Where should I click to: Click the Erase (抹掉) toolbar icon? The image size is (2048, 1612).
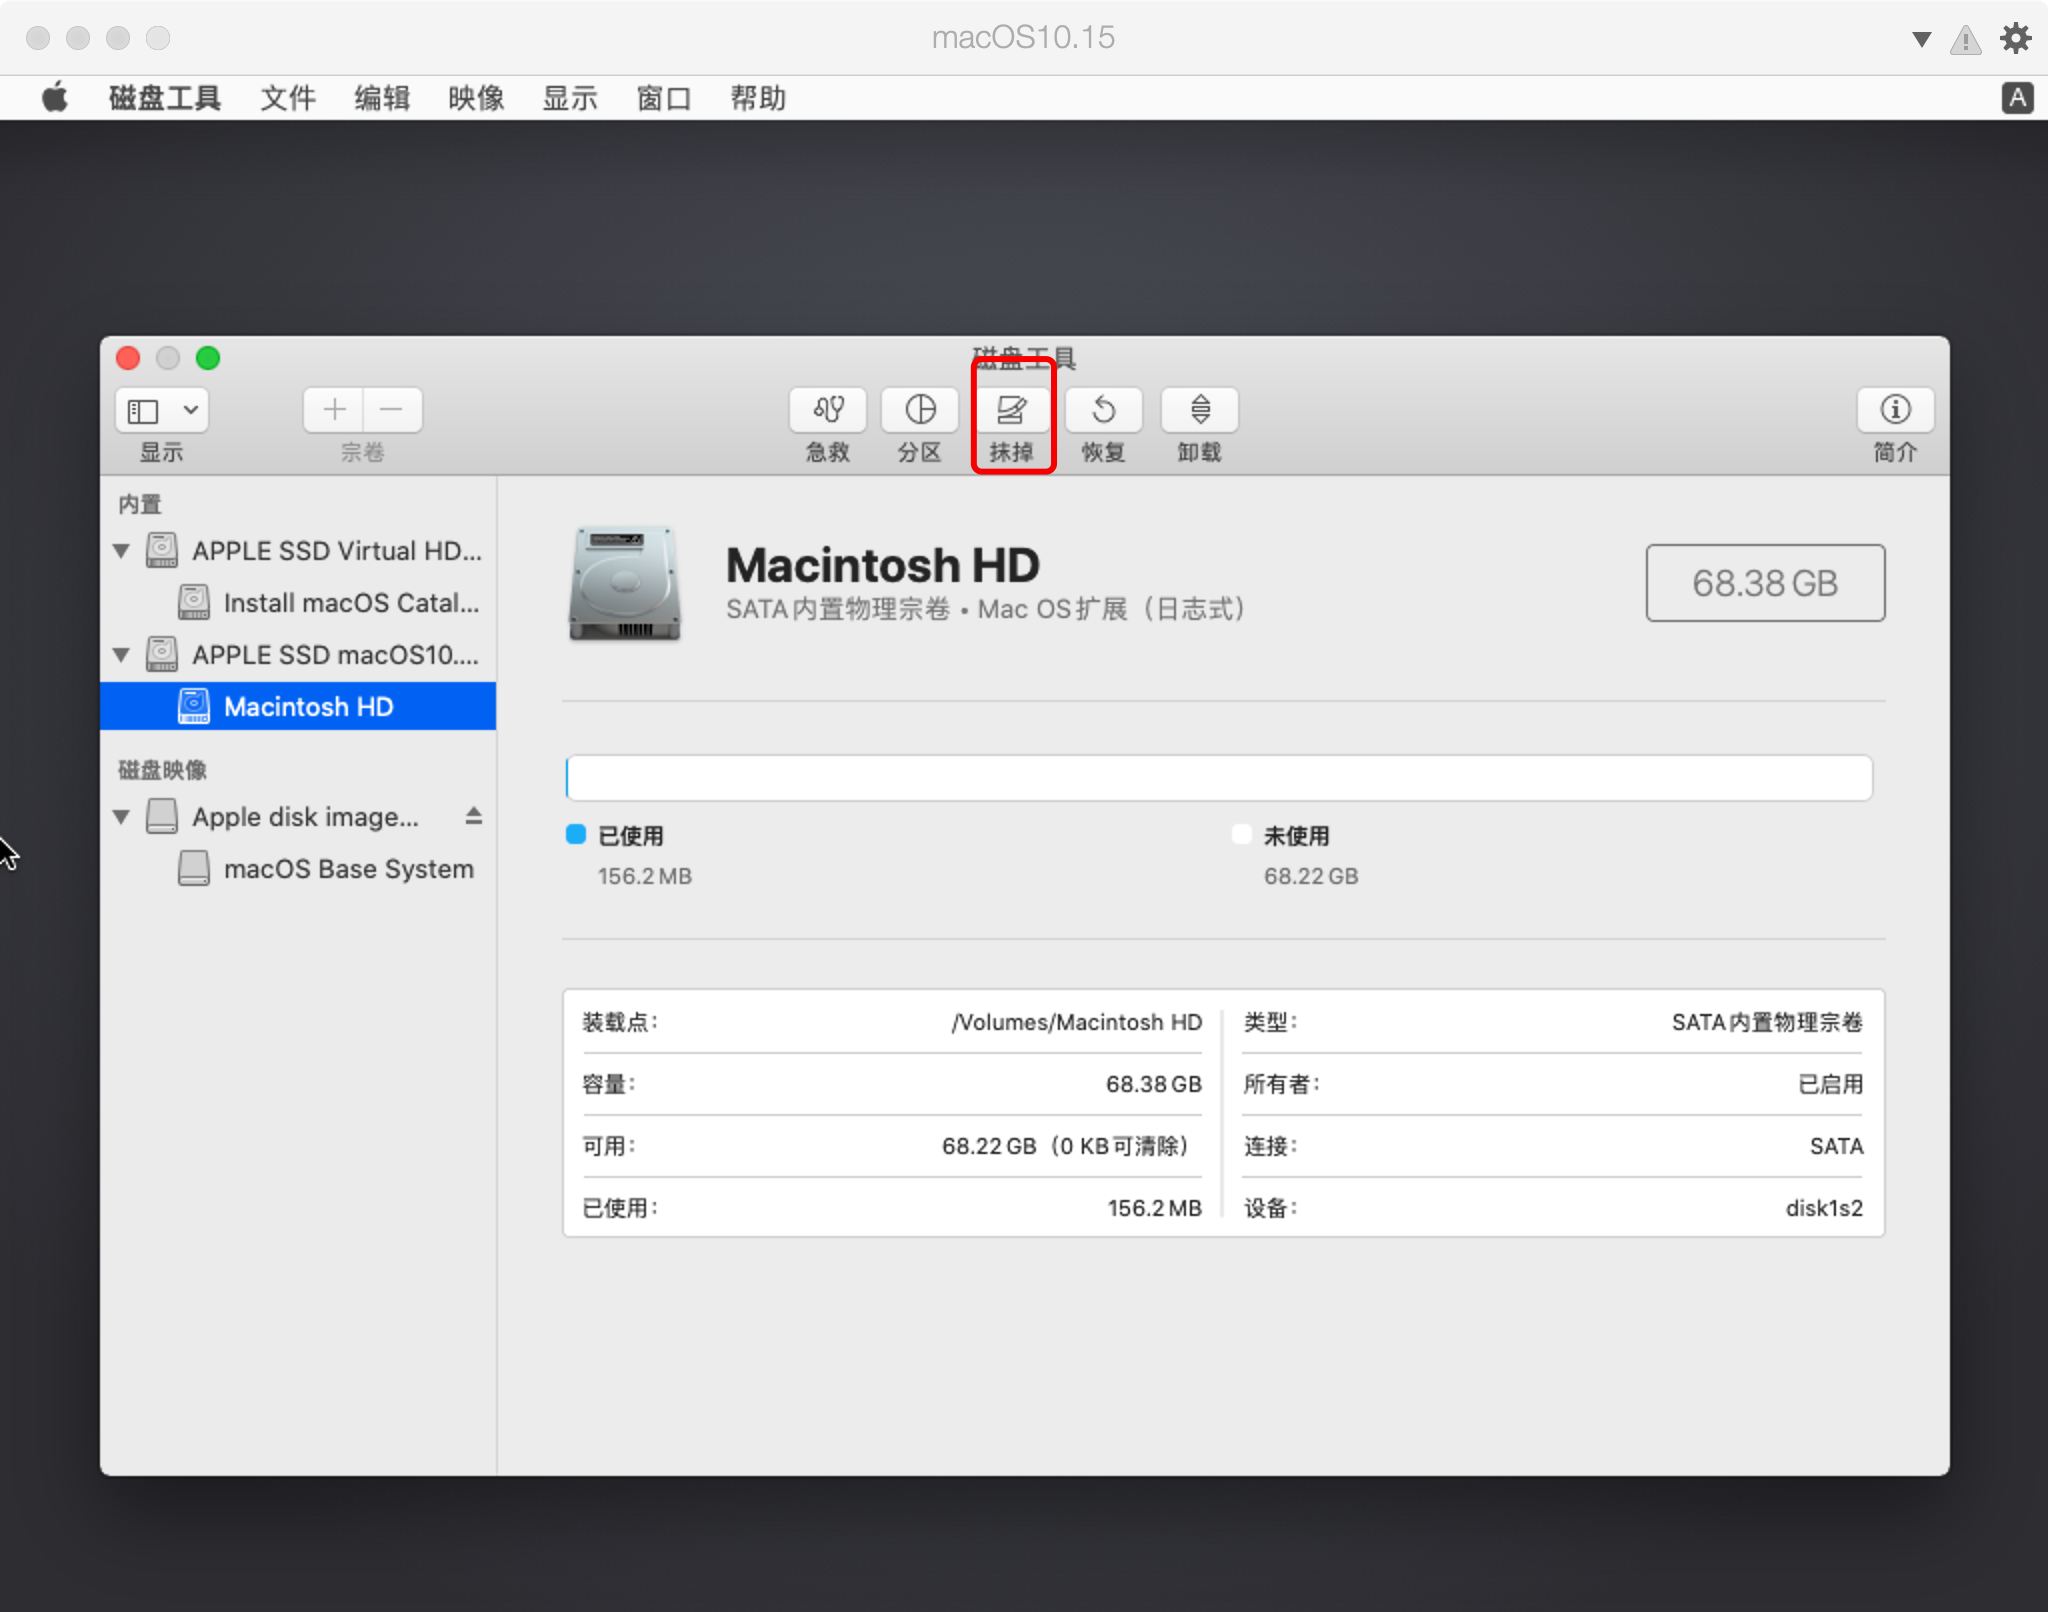tap(1011, 410)
